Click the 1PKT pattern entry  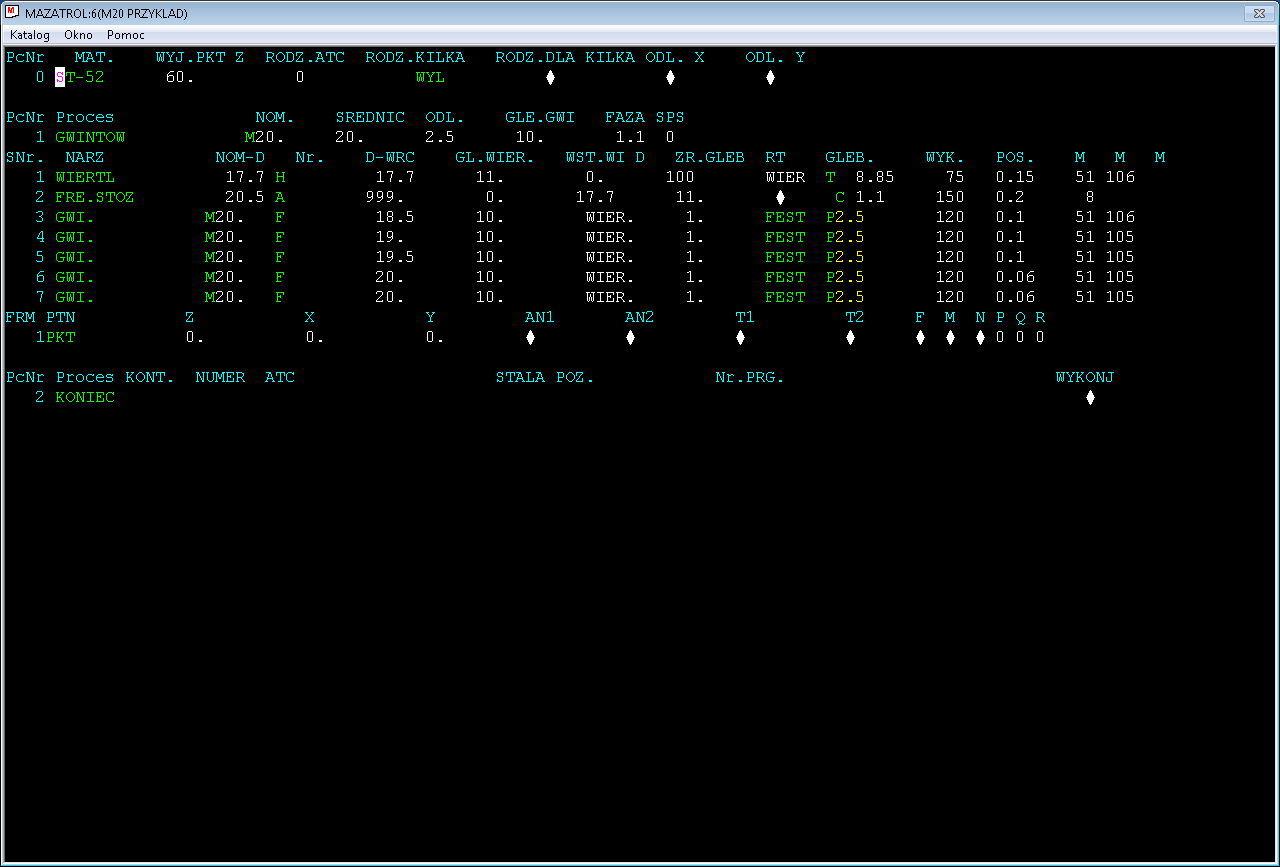click(55, 337)
